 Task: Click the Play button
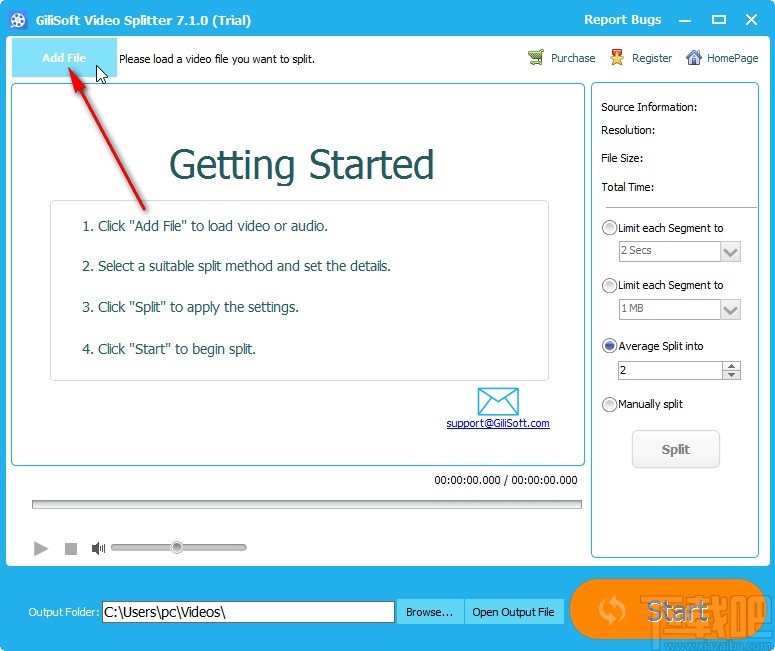click(41, 548)
